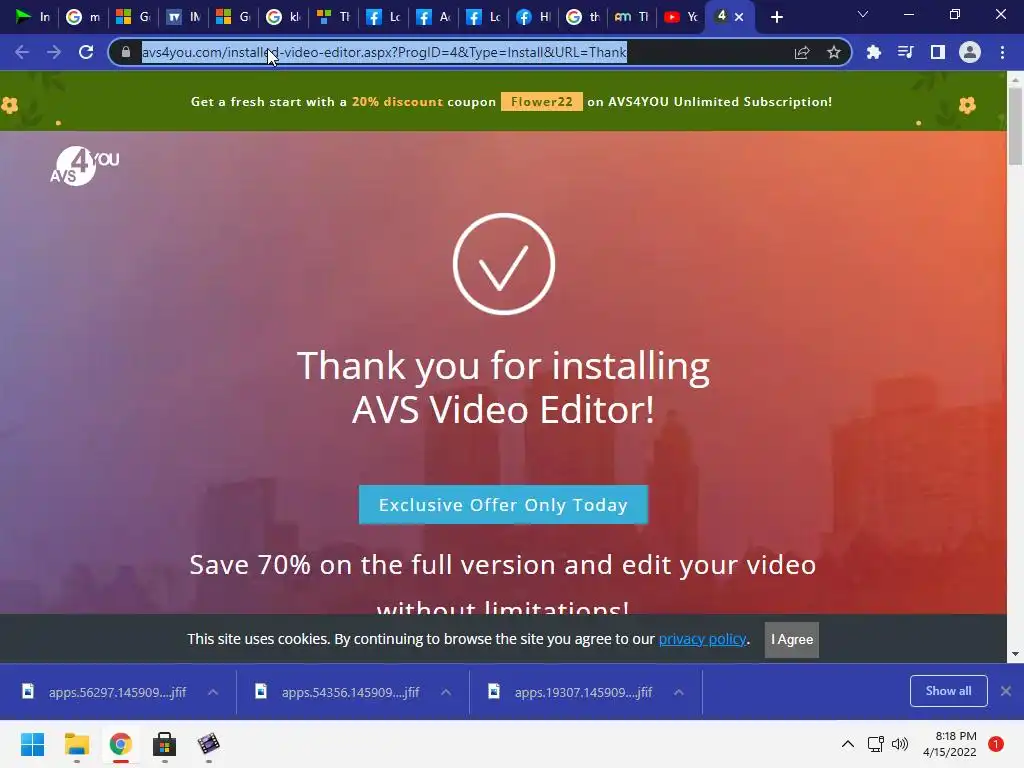Click the scrollbar down arrow
This screenshot has width=1024, height=768.
click(1015, 654)
